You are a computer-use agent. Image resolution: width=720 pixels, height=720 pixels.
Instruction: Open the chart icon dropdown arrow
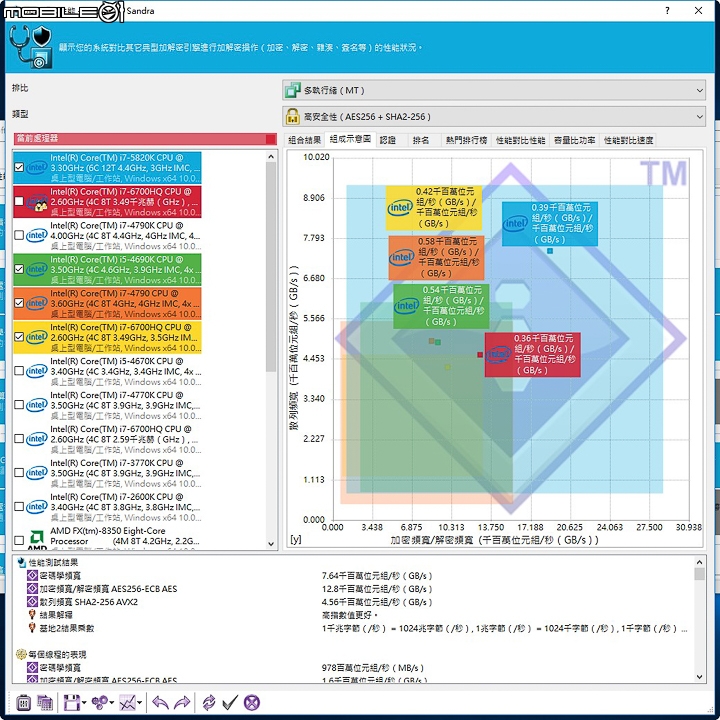(140, 703)
